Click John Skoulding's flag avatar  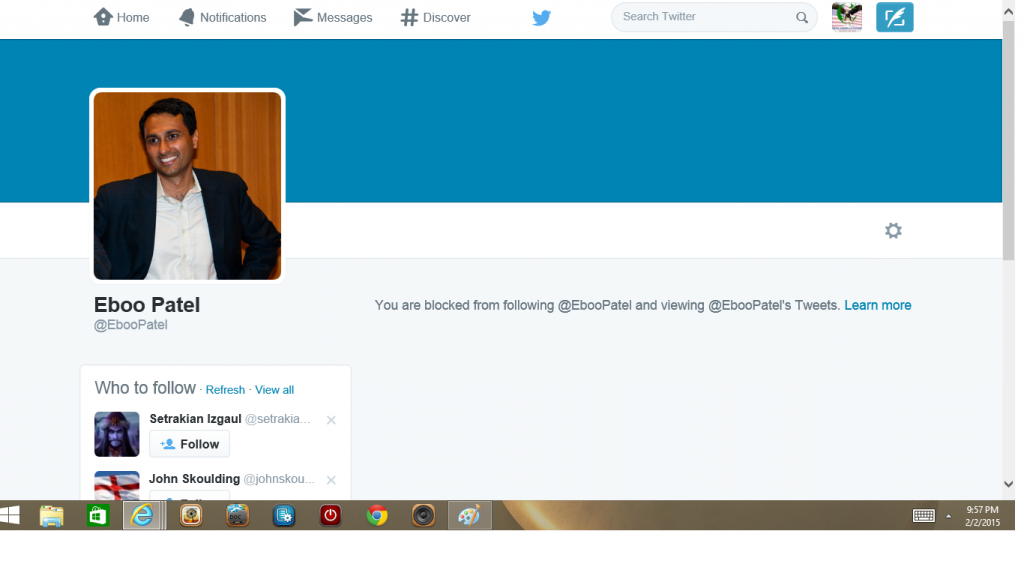(x=117, y=485)
